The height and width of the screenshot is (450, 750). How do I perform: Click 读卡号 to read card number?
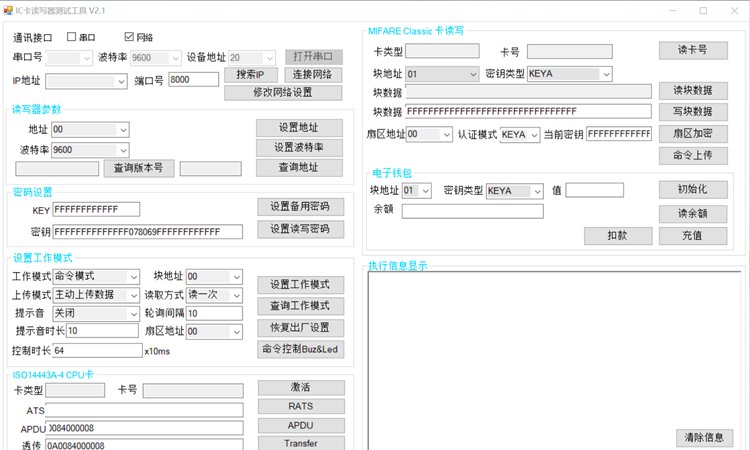[x=693, y=50]
